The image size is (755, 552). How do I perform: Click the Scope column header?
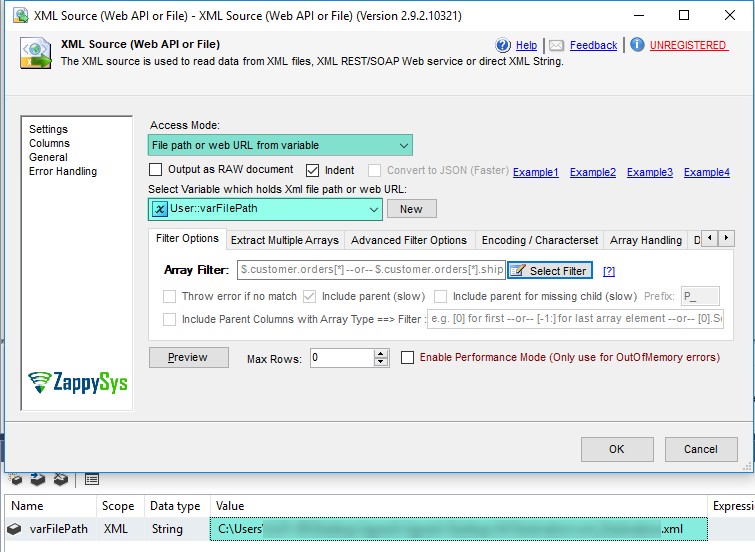click(x=118, y=506)
